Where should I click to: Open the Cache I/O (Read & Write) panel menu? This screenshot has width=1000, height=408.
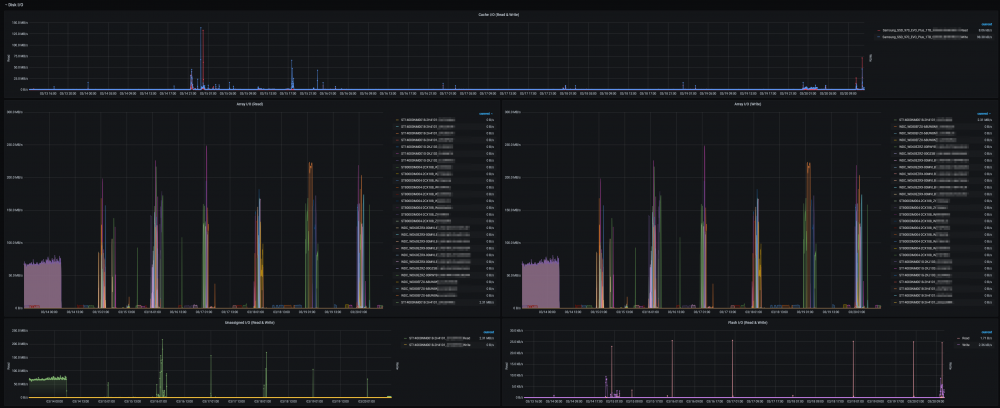pos(498,14)
